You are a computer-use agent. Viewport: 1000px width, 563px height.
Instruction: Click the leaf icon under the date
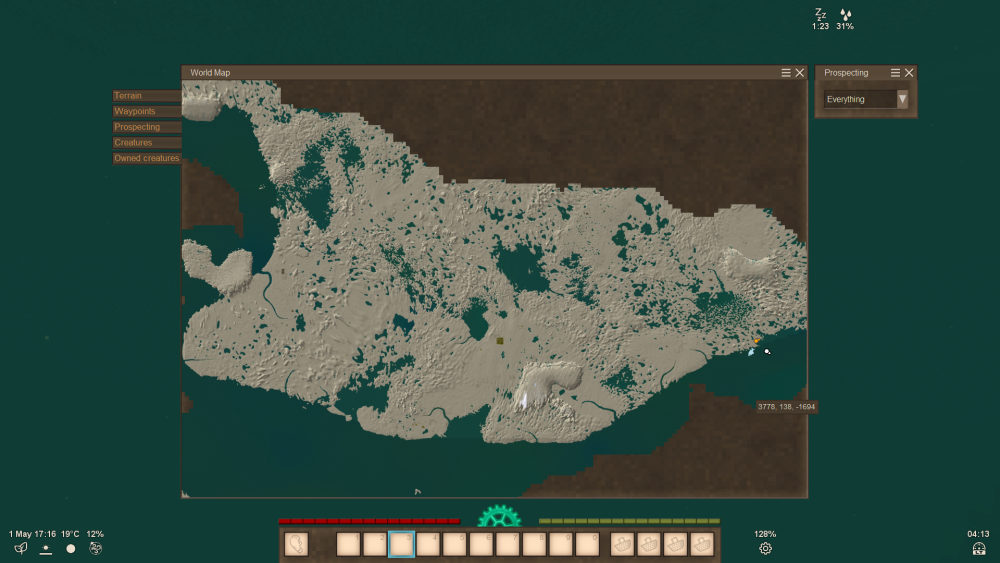pos(20,548)
